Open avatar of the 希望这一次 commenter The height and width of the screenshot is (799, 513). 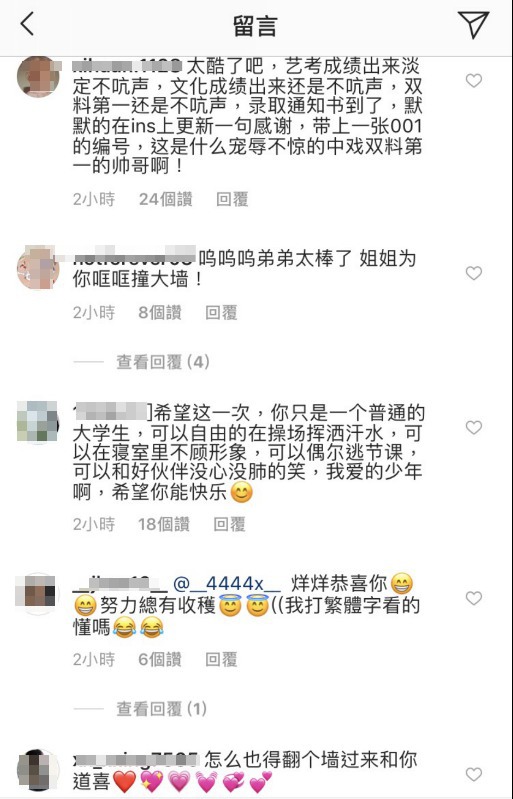point(38,422)
